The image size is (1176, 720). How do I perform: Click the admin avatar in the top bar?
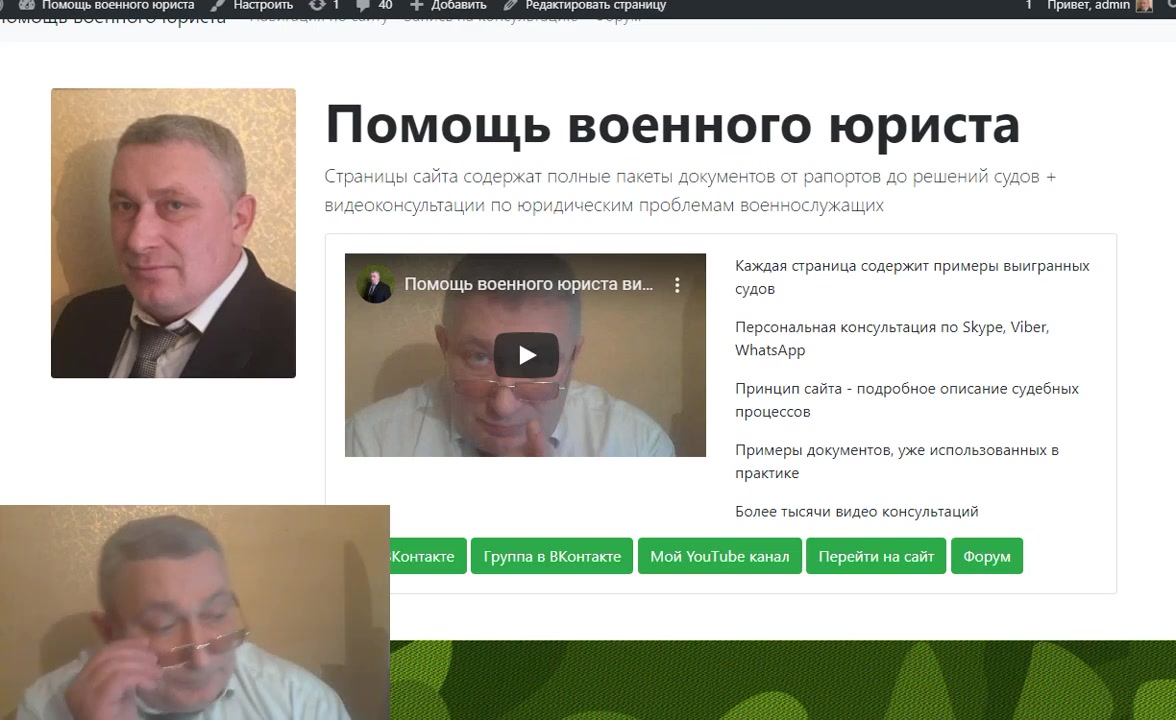click(1144, 5)
